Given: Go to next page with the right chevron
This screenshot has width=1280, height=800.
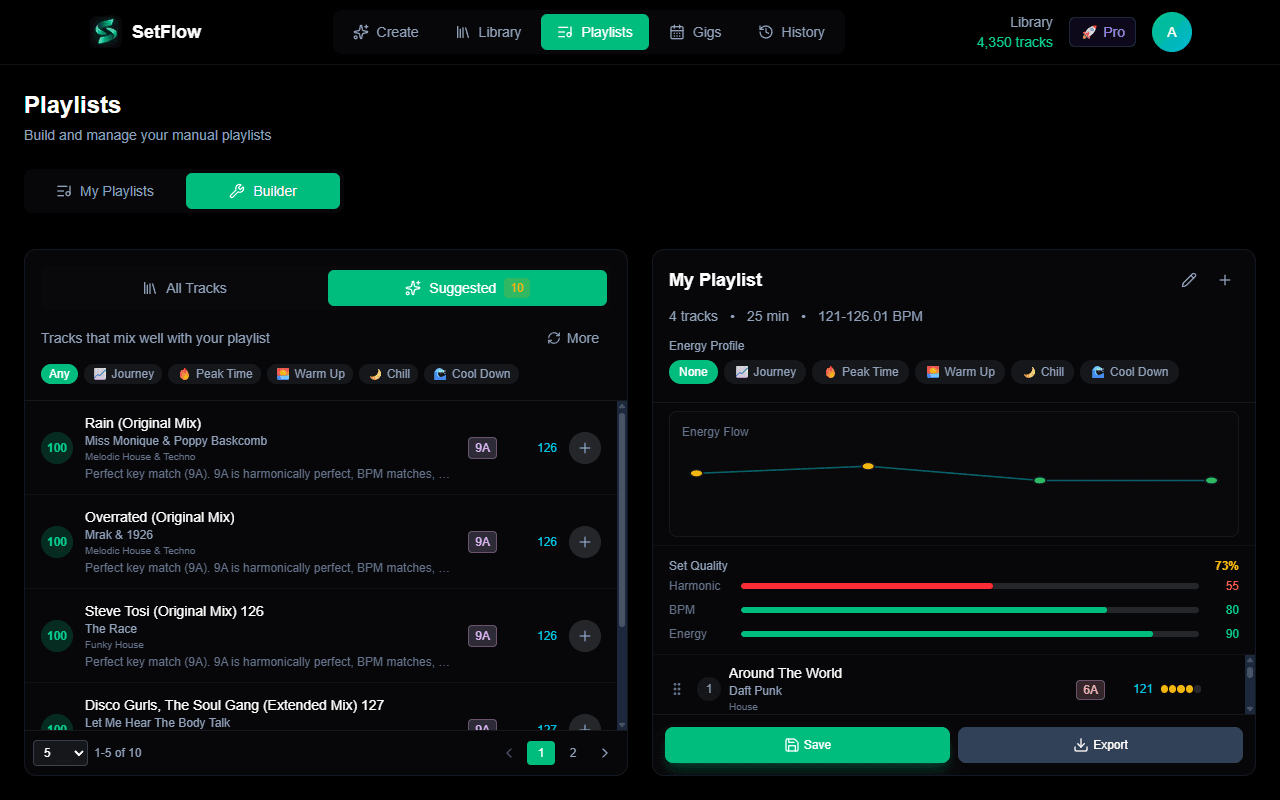Looking at the screenshot, I should pyautogui.click(x=605, y=752).
